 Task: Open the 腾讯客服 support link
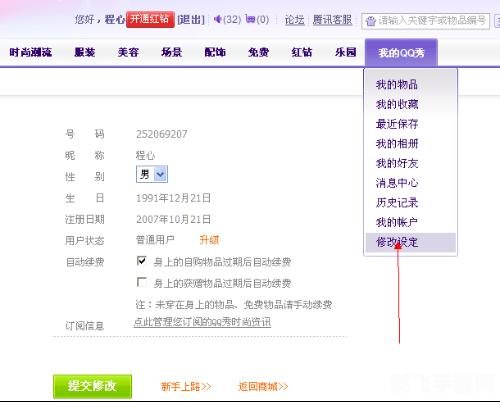[x=332, y=20]
